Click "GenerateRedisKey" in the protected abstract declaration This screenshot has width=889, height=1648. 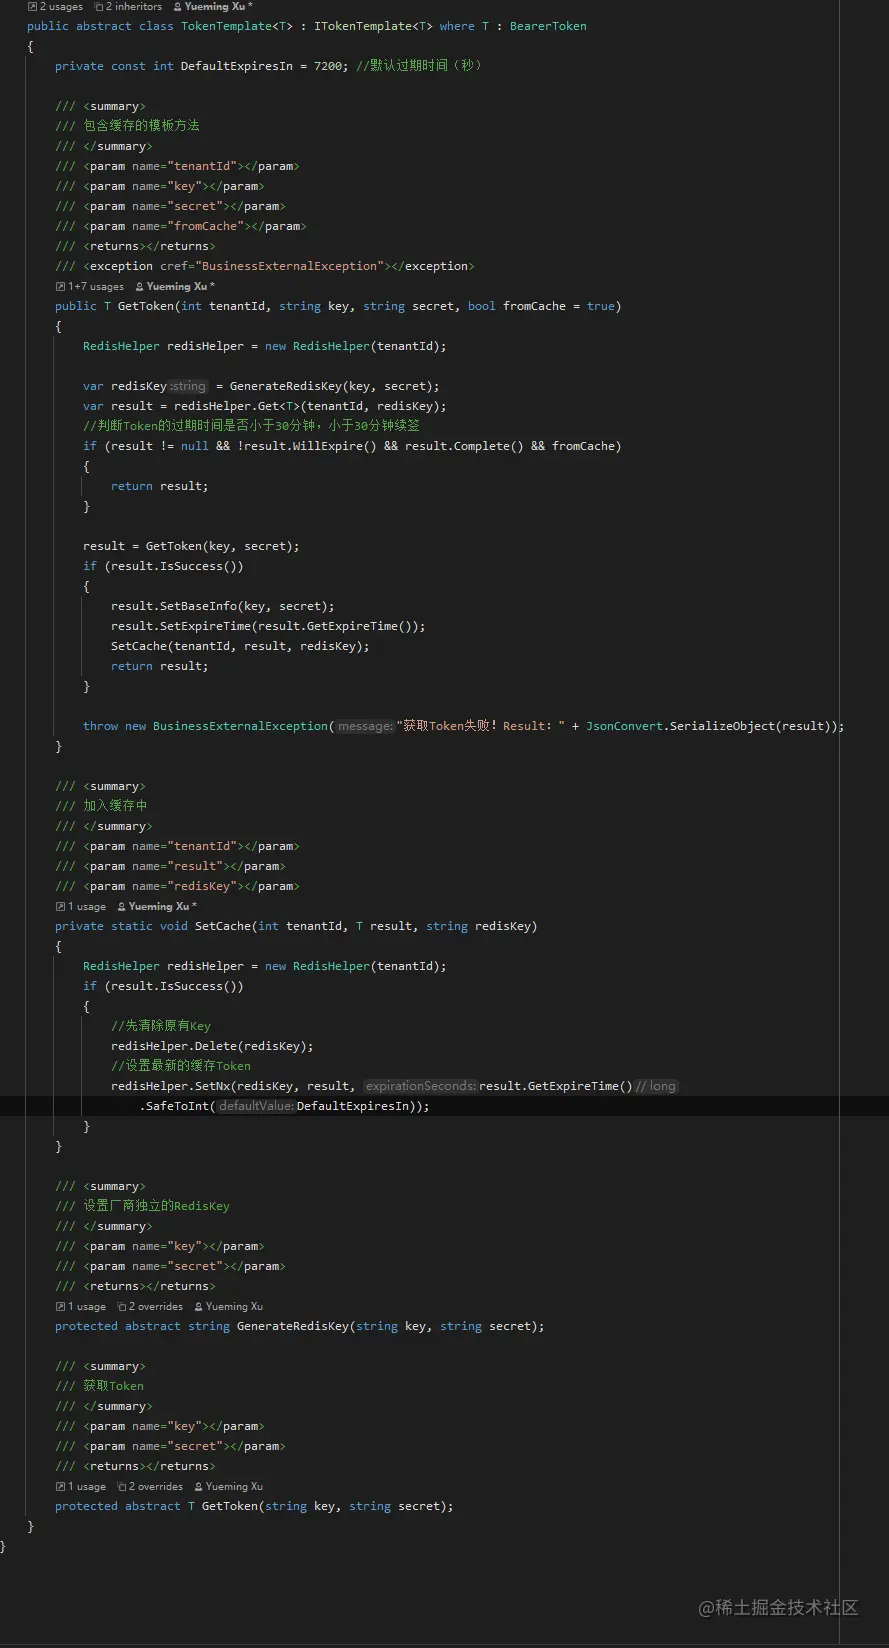293,1326
